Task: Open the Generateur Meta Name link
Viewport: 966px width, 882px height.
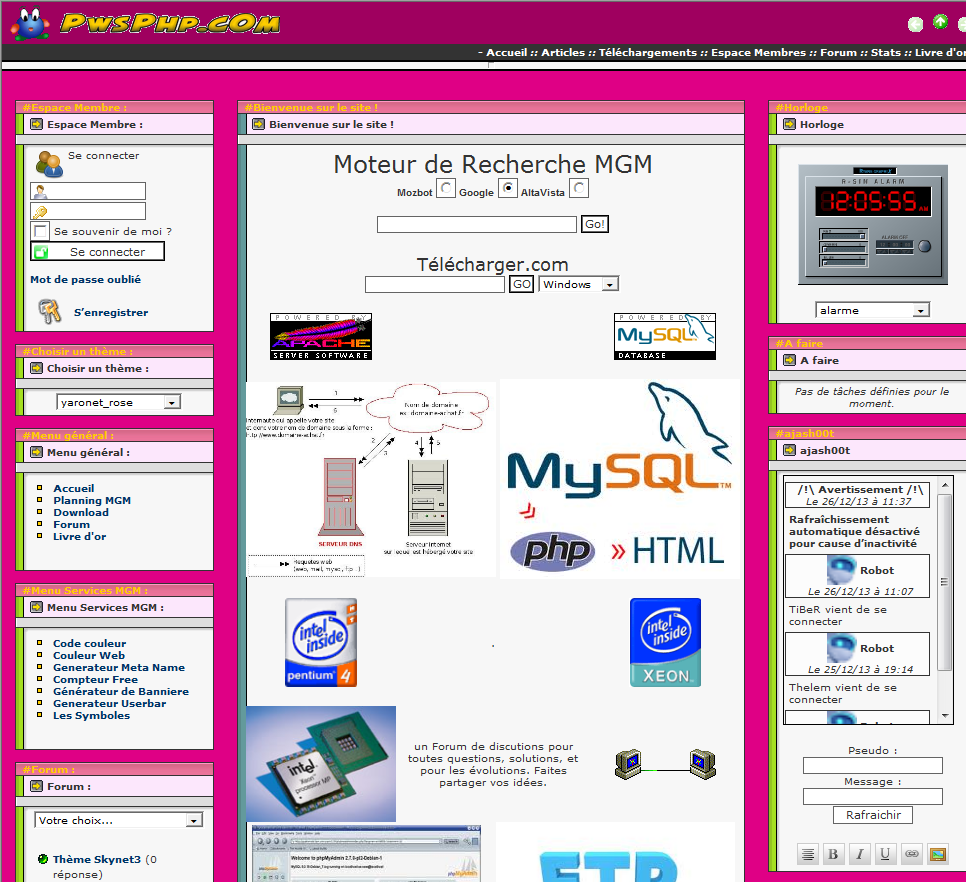Action: coord(119,668)
